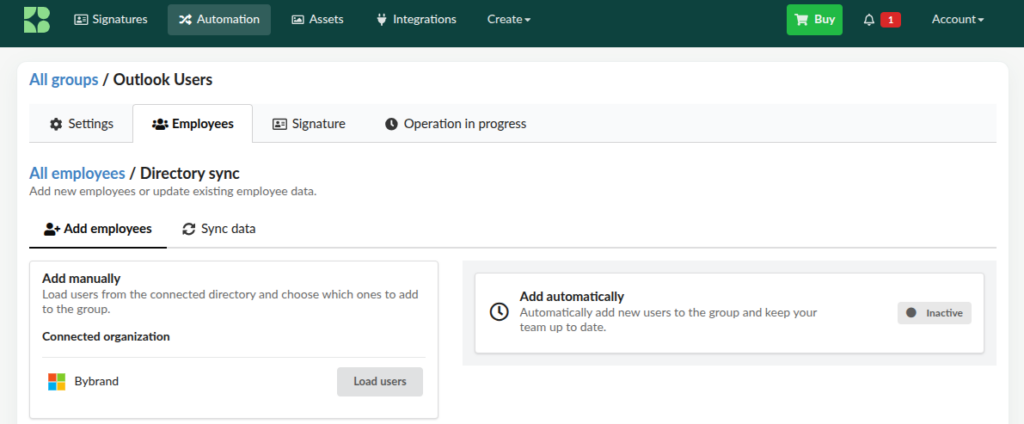Open the Operation in progress tab

(x=455, y=123)
